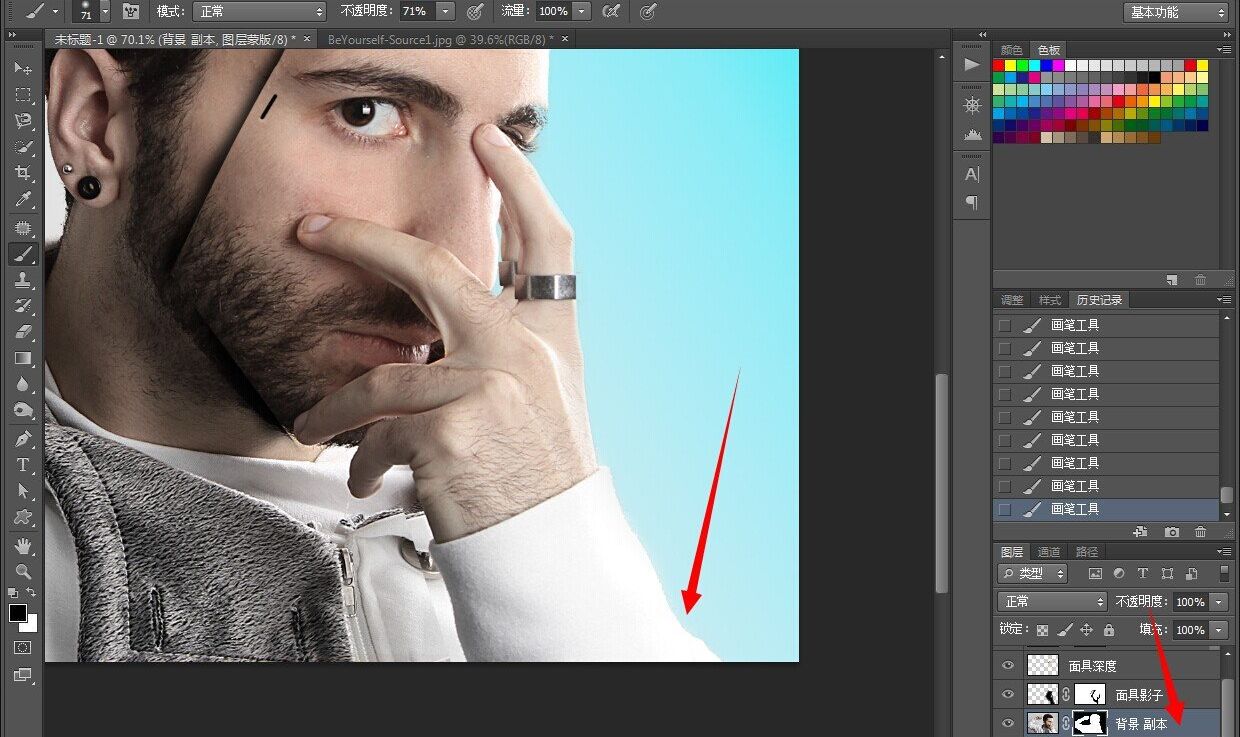Image resolution: width=1240 pixels, height=737 pixels.
Task: Select the Zoom tool
Action: [x=23, y=572]
